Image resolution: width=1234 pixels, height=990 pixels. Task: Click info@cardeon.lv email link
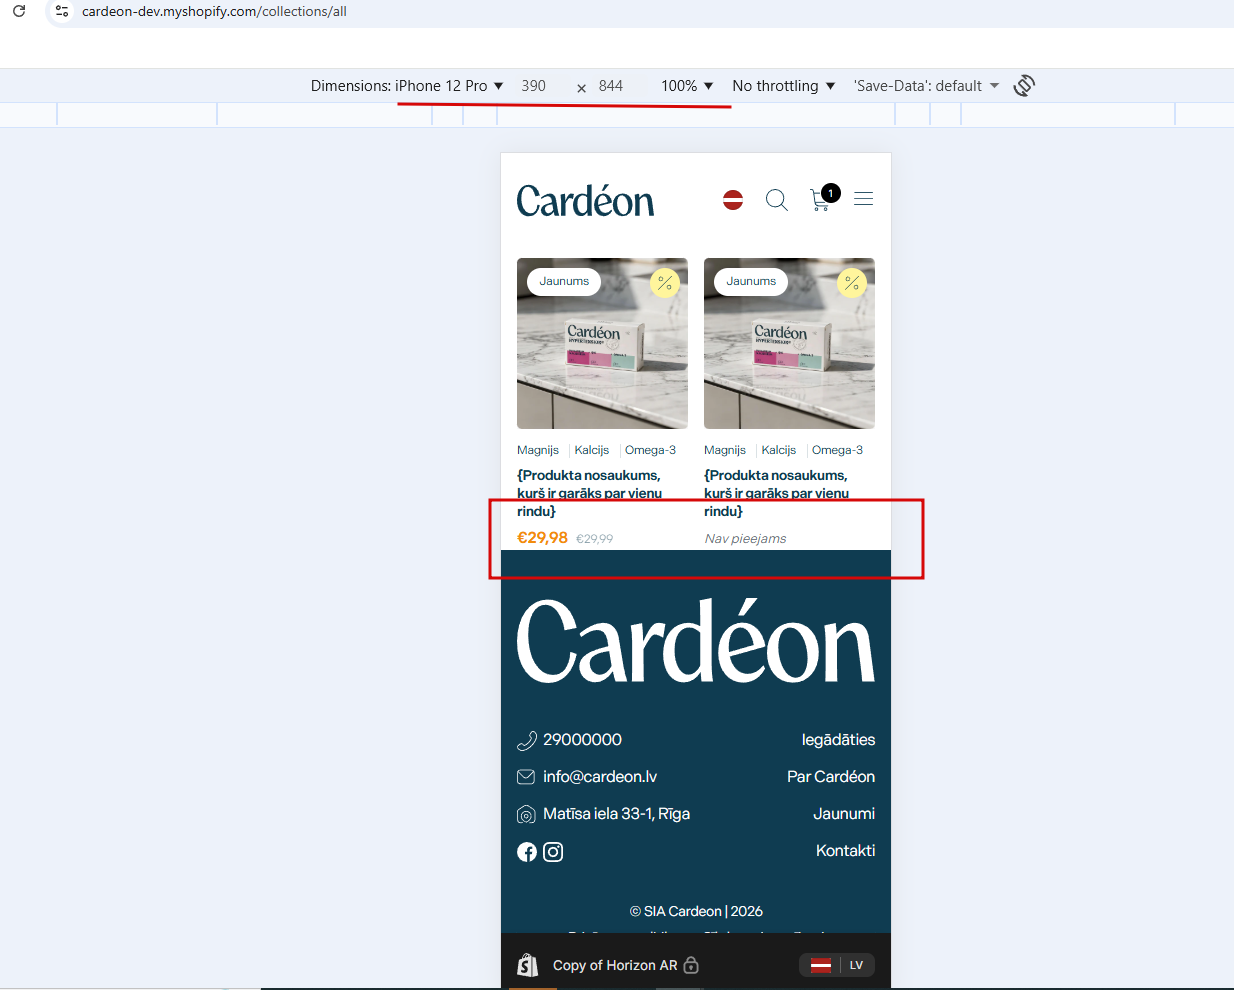[x=600, y=777]
